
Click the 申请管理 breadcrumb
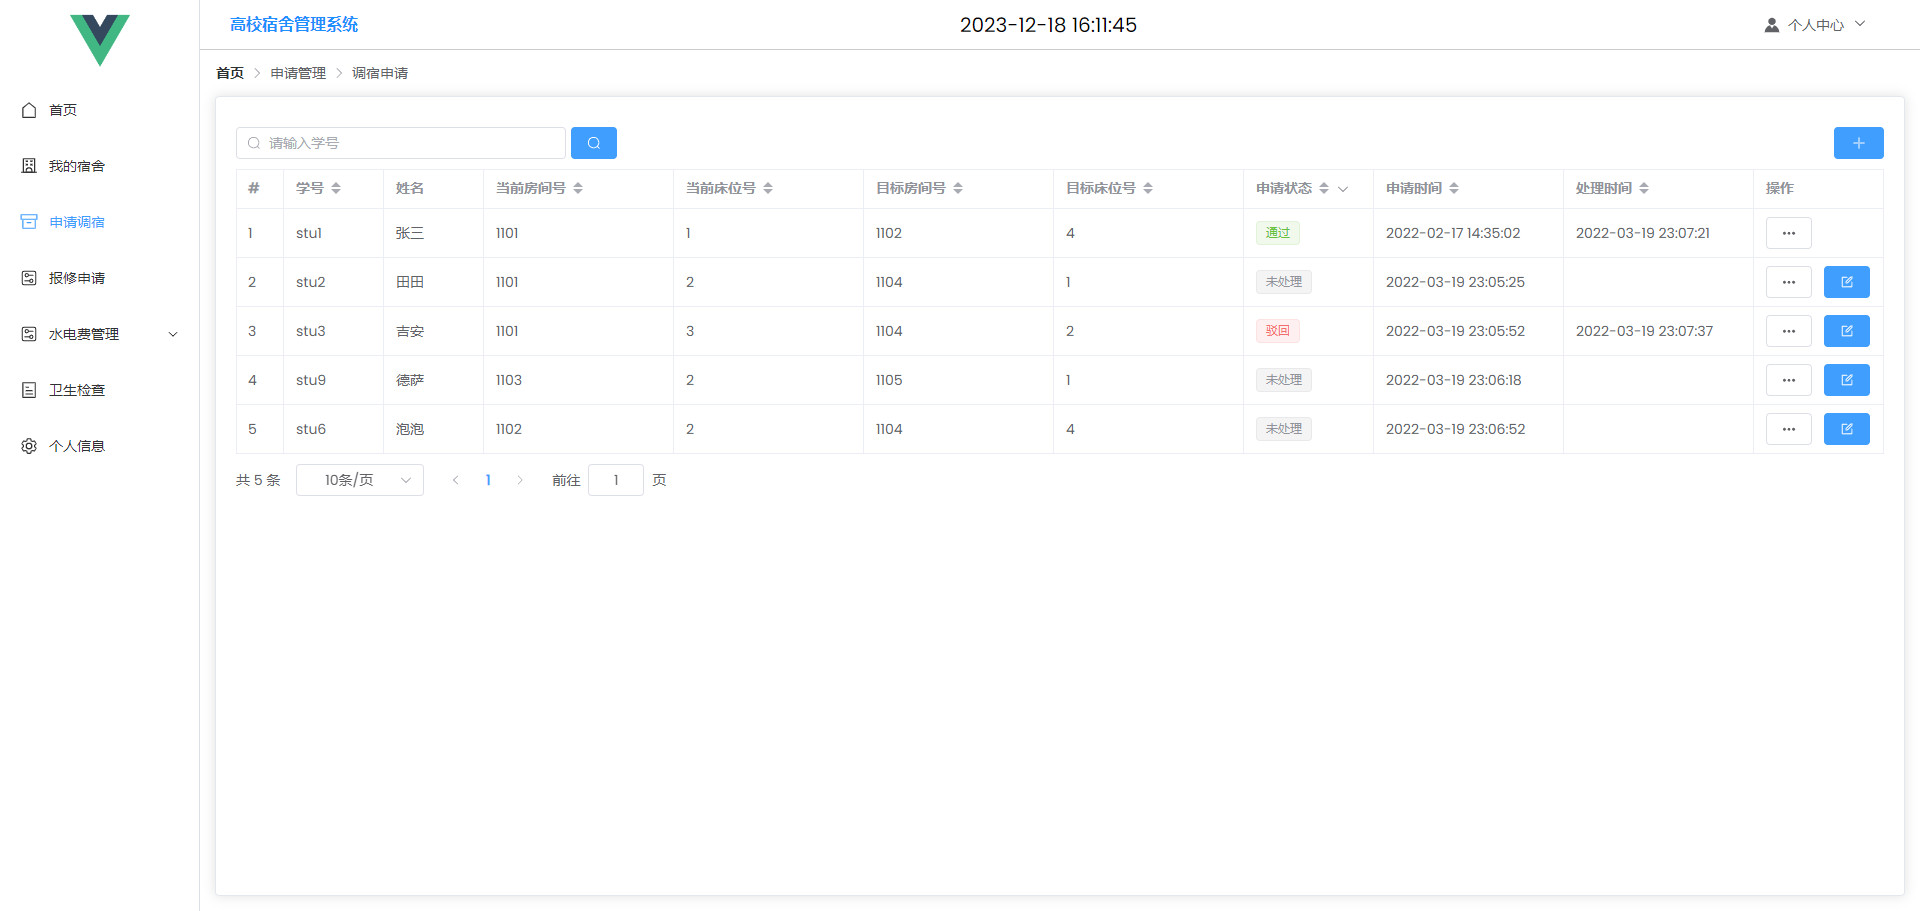click(298, 73)
